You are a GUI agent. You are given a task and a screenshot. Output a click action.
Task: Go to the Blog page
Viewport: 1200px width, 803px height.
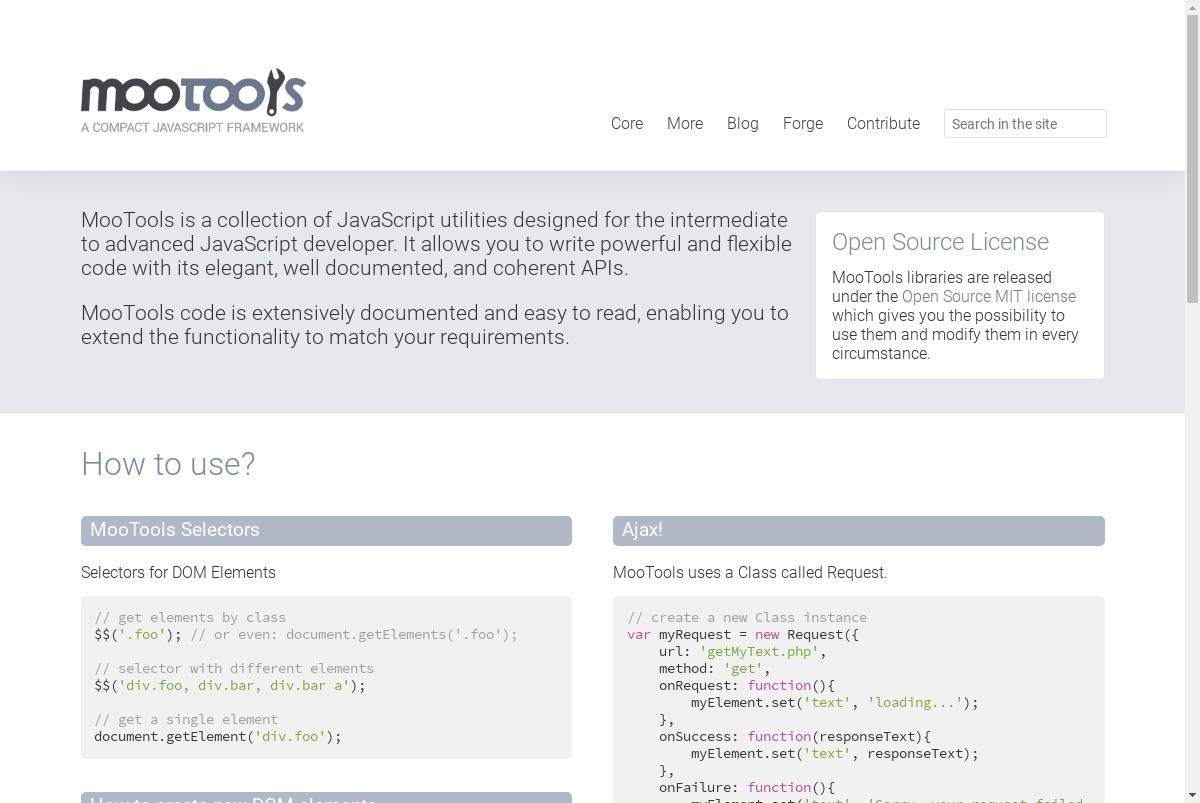point(743,124)
